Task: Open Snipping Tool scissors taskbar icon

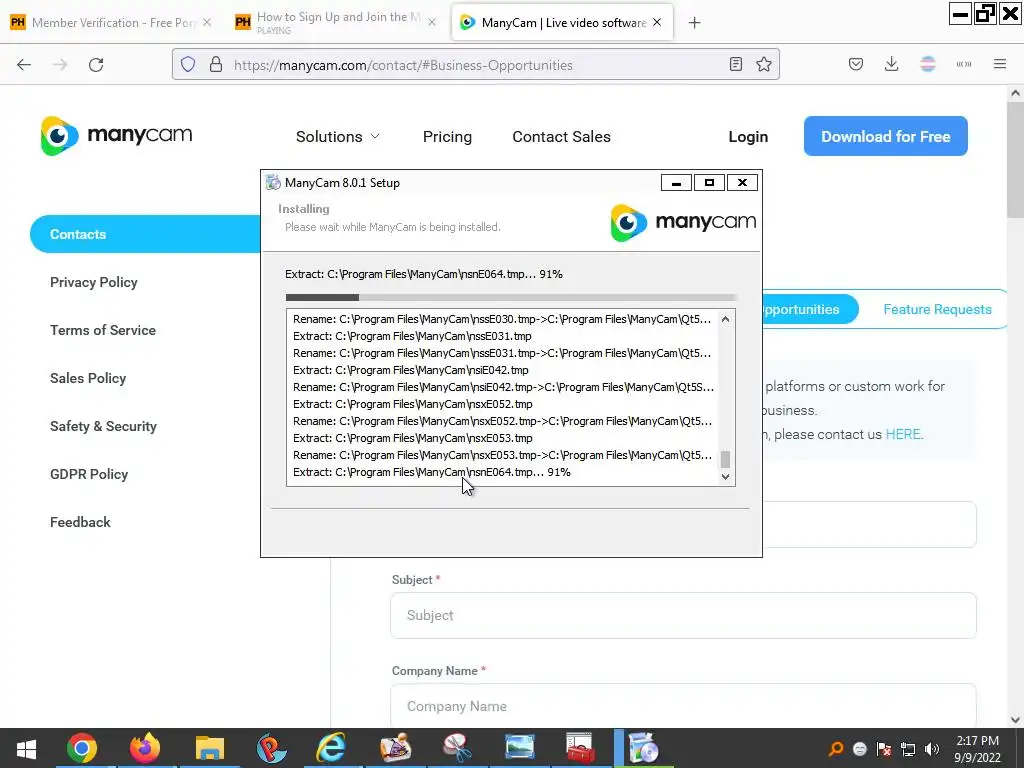Action: (456, 748)
